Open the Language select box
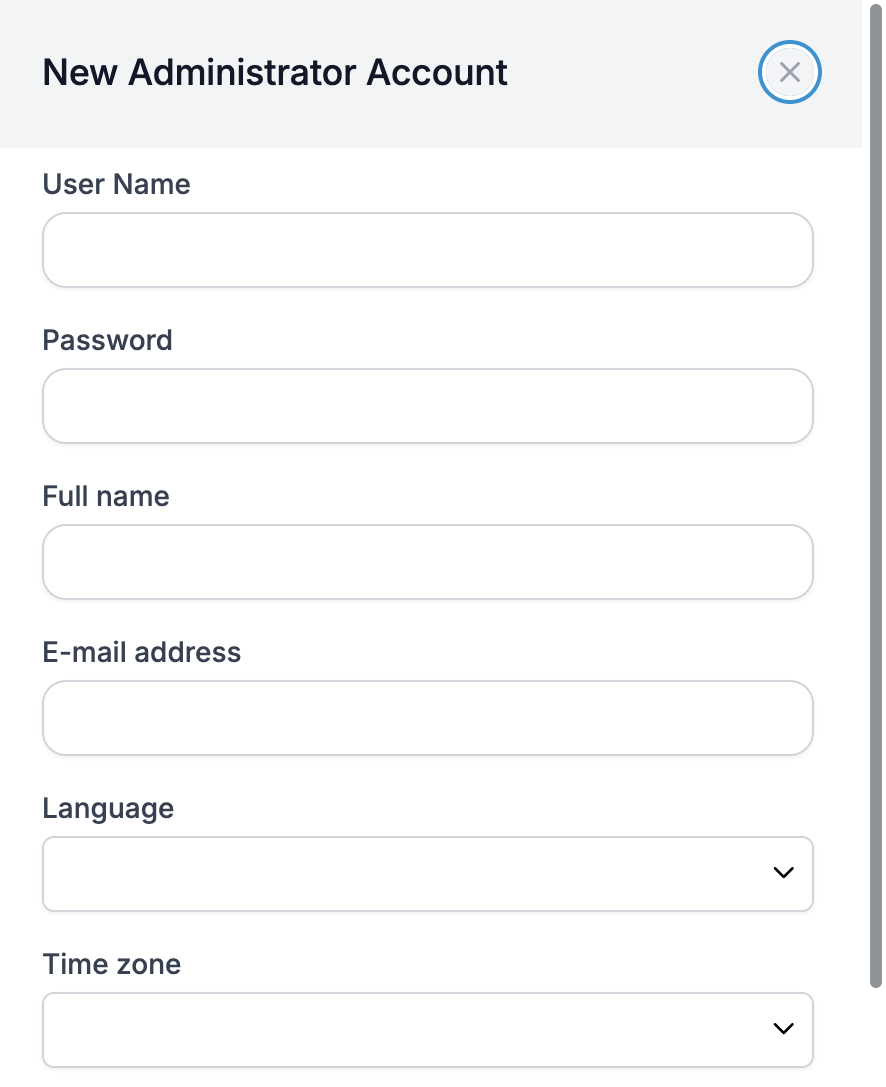886x1087 pixels. [428, 873]
